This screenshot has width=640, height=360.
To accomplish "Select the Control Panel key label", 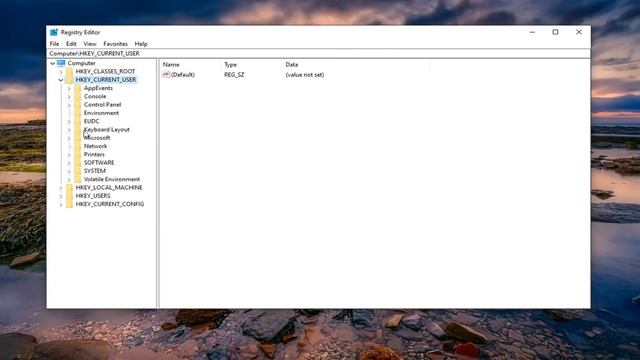I will coord(102,104).
